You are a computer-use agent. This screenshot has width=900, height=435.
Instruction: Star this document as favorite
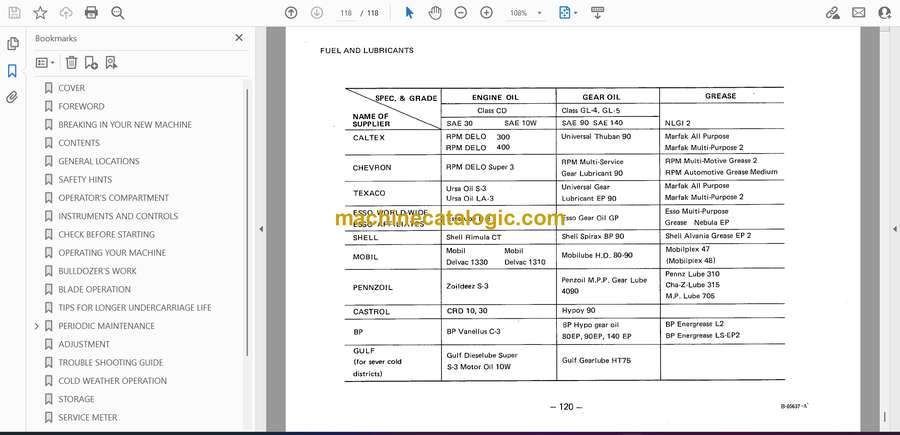click(x=40, y=13)
